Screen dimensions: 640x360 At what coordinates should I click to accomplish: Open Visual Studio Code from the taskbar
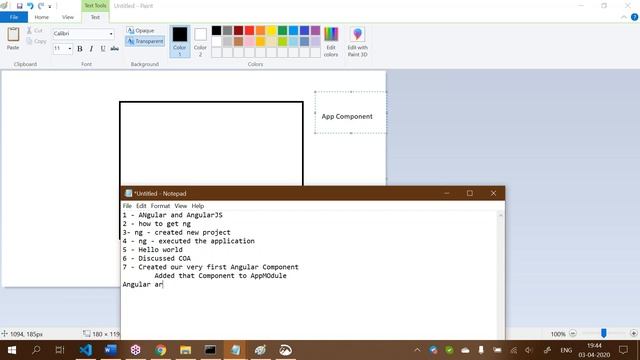click(86, 350)
